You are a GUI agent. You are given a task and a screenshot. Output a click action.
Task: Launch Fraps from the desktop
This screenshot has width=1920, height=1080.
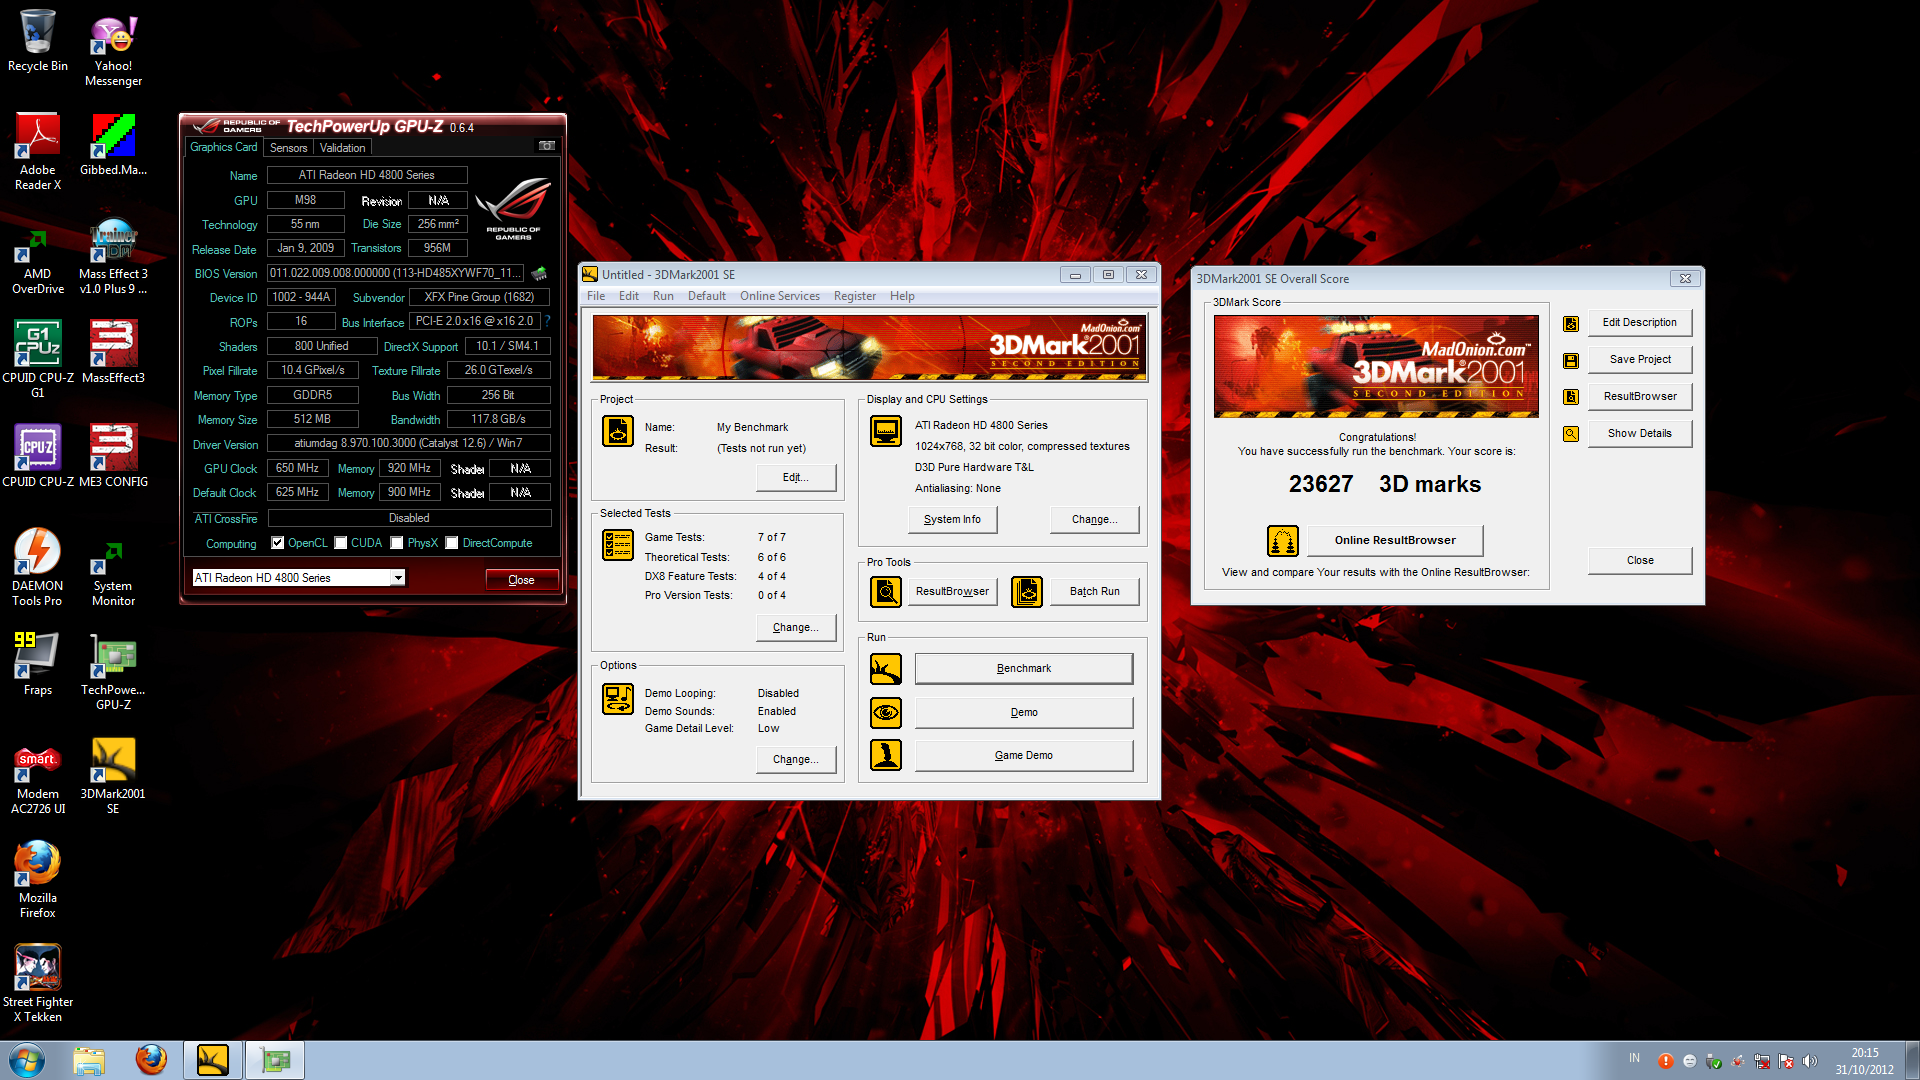[37, 665]
